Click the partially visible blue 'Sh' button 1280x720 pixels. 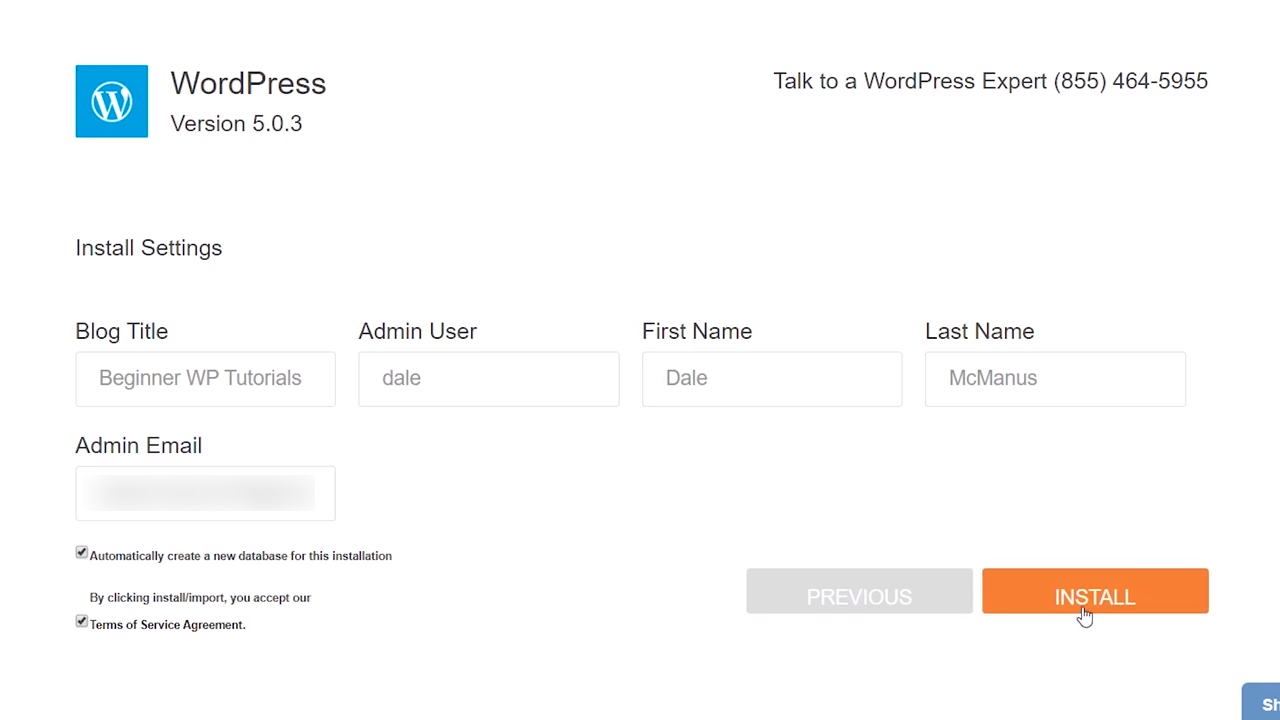tap(1262, 702)
